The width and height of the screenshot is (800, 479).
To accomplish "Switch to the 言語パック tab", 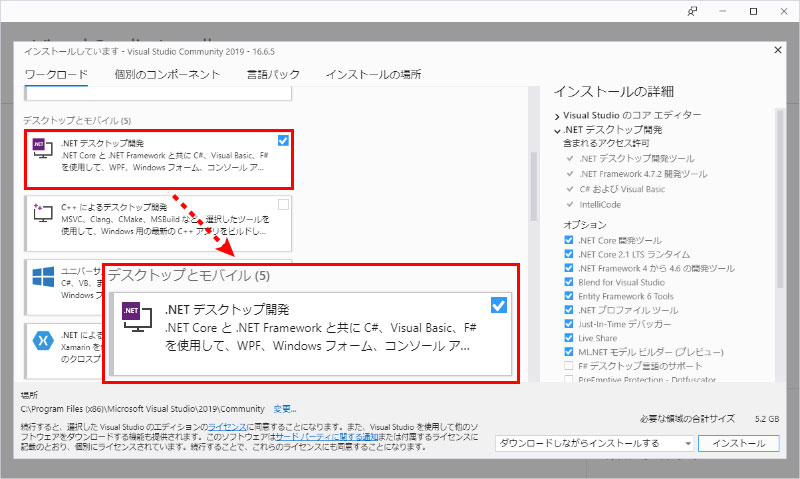I will tap(273, 74).
